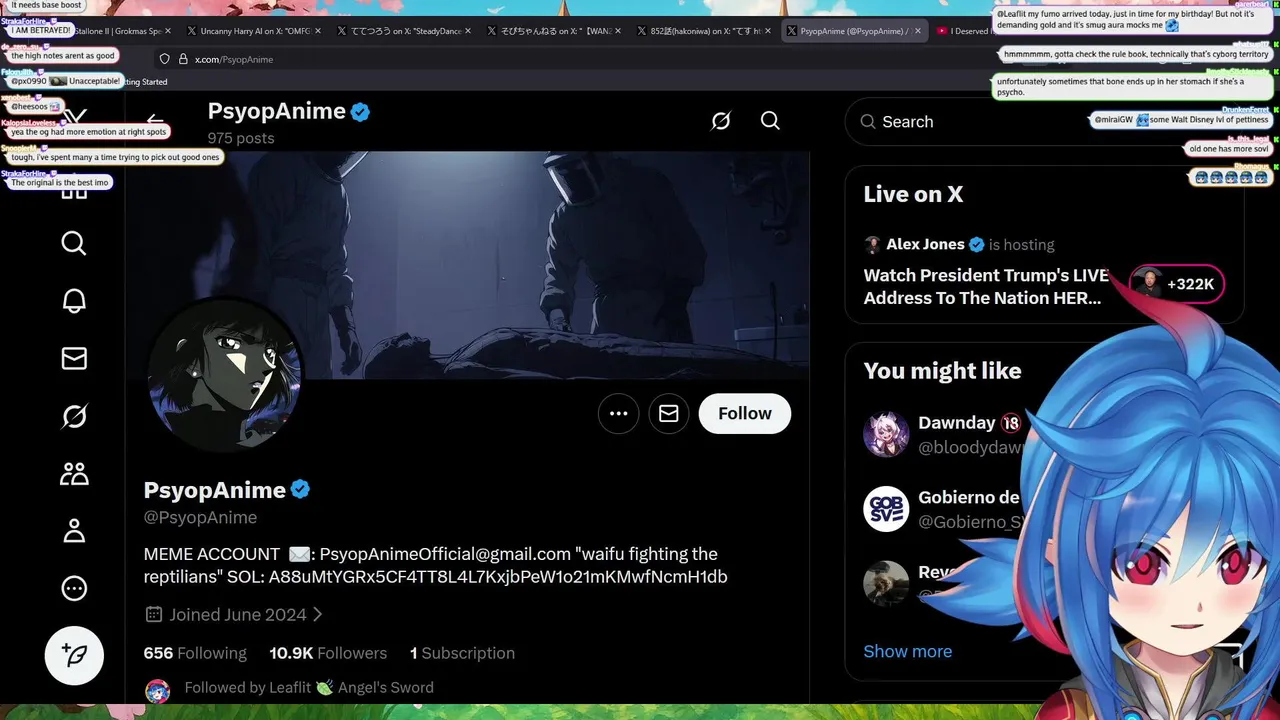Screen dimensions: 1280x720
Task: Open Messages envelope in sidebar
Action: point(74,358)
